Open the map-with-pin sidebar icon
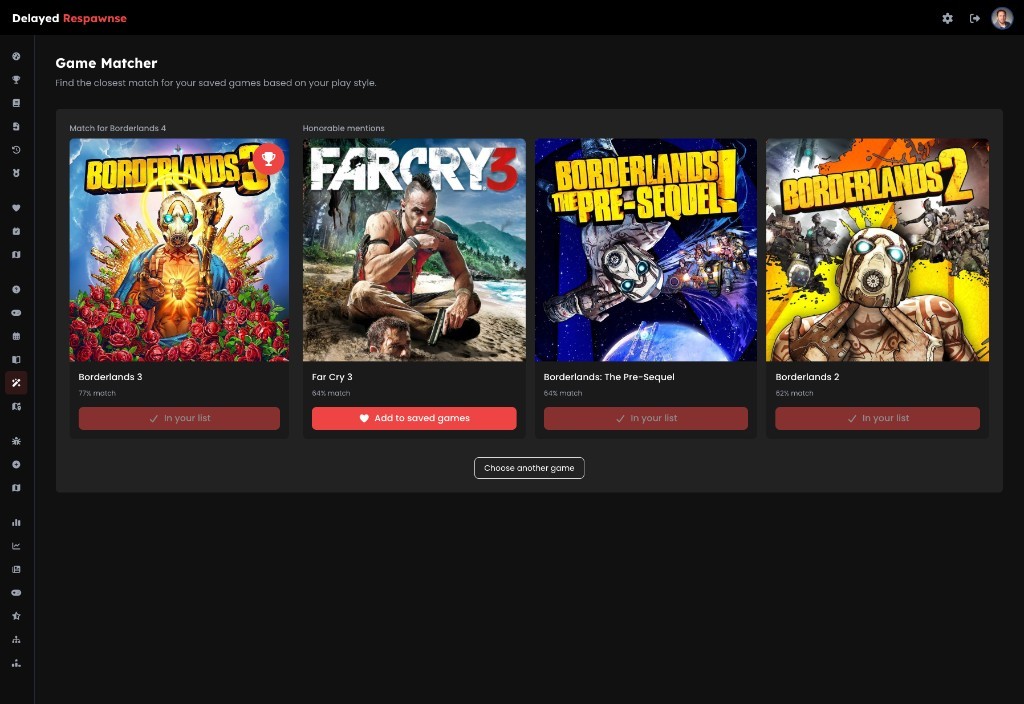The width and height of the screenshot is (1024, 704). coord(16,406)
